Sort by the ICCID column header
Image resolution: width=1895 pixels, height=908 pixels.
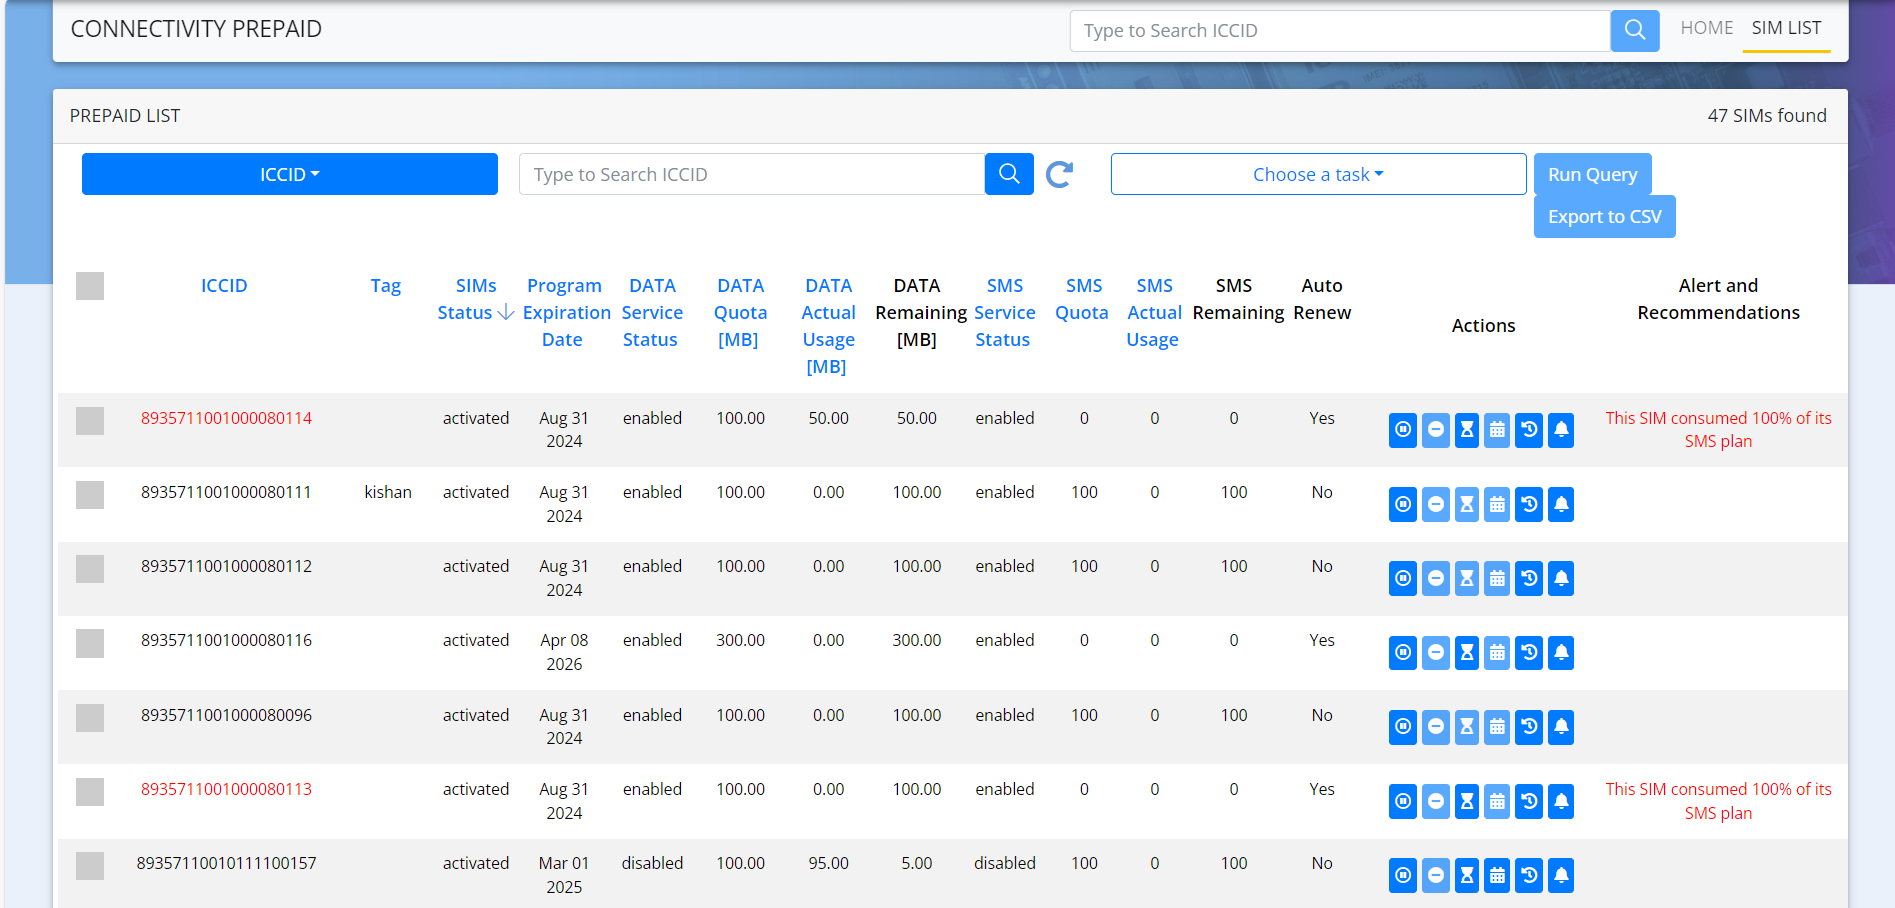[x=224, y=286]
